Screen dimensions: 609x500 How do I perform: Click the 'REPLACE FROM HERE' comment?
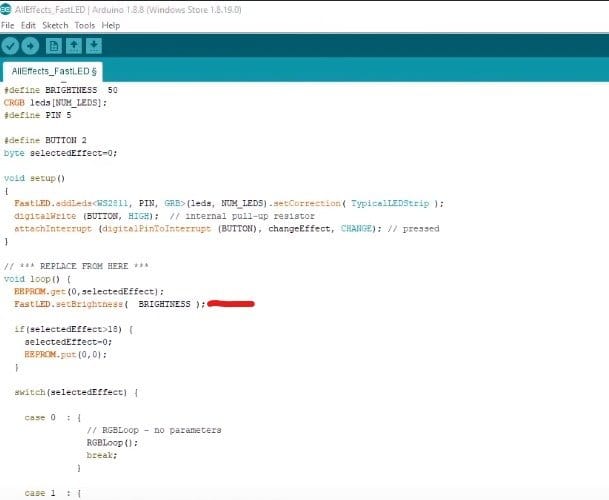(x=77, y=267)
